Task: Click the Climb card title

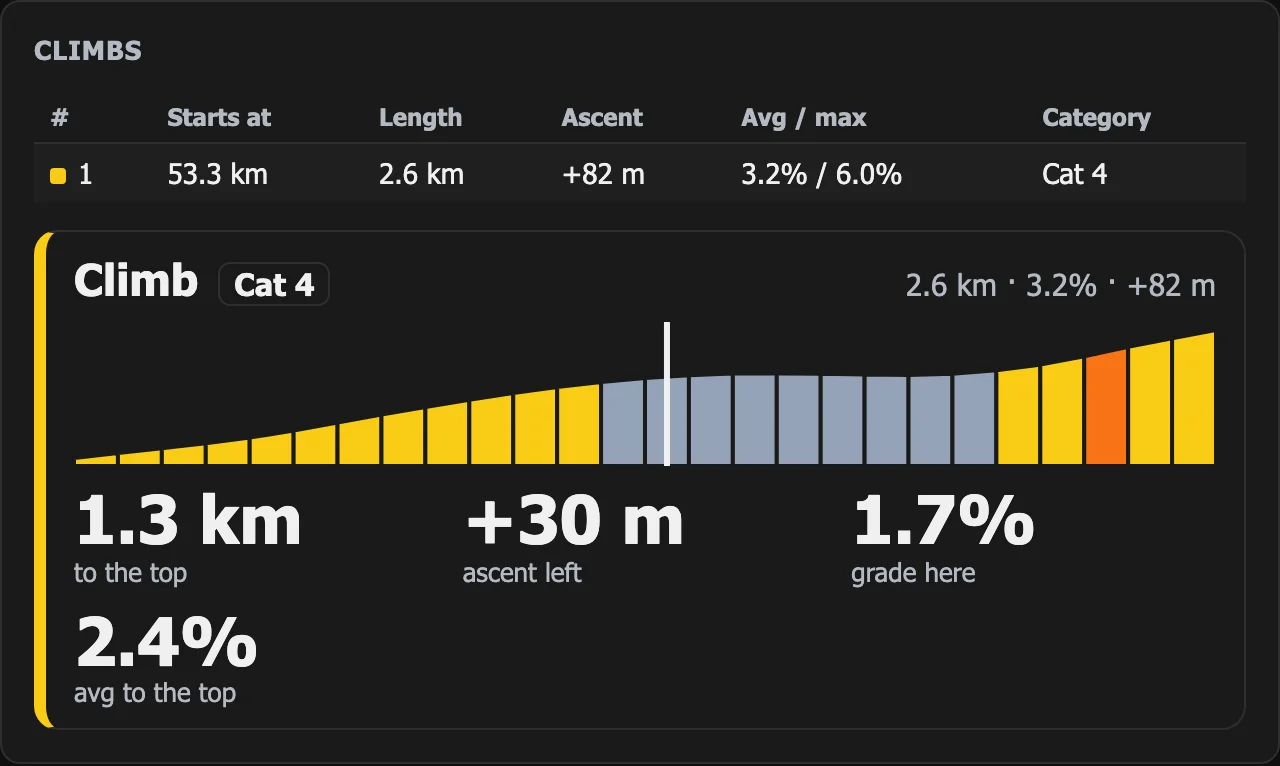Action: (136, 282)
